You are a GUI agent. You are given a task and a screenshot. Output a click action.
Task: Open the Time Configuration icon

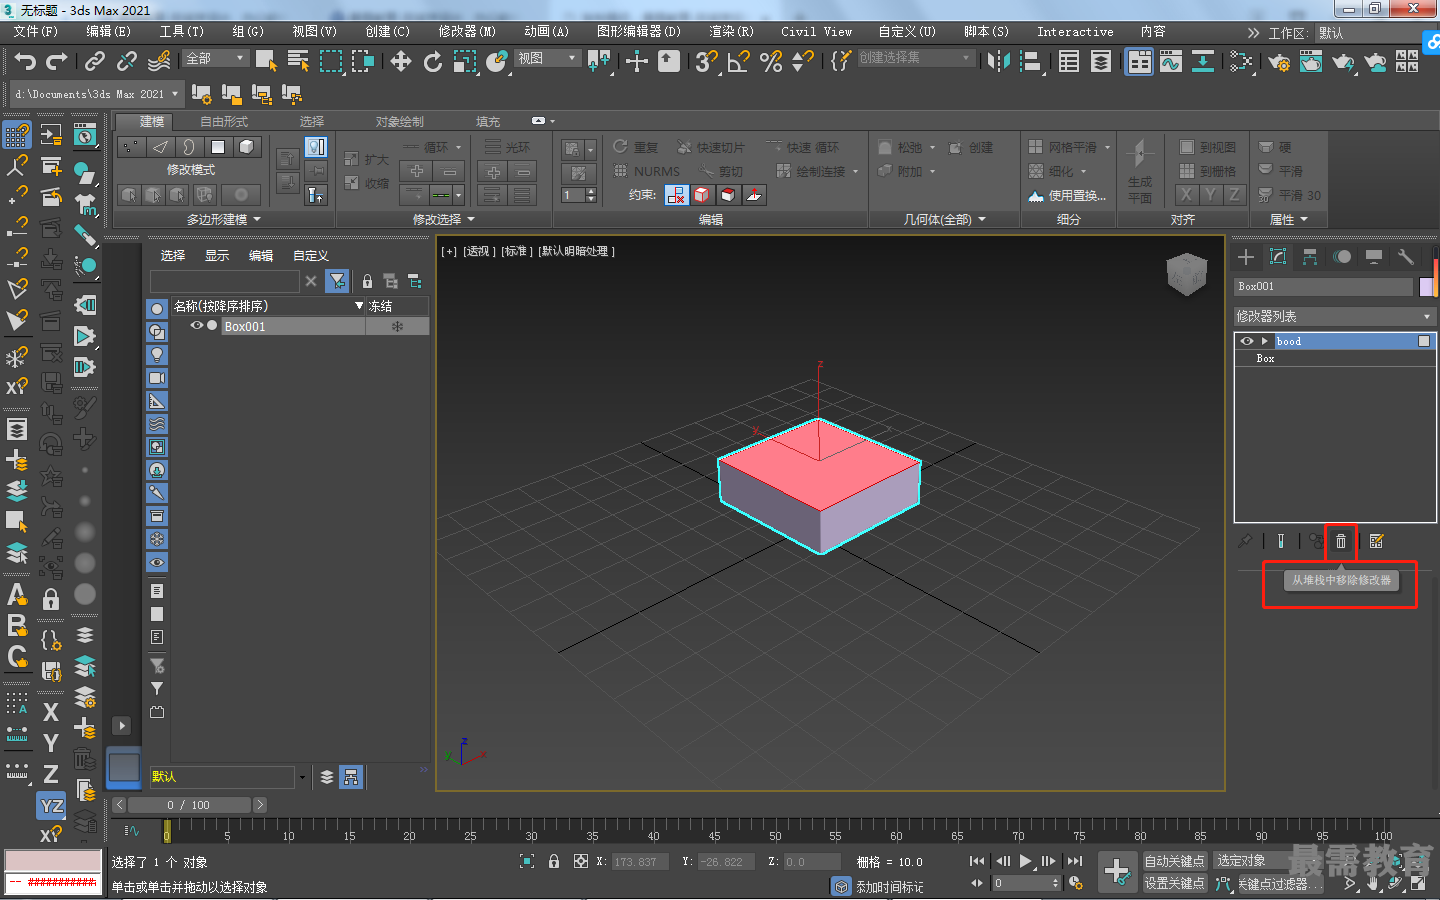pyautogui.click(x=1076, y=883)
